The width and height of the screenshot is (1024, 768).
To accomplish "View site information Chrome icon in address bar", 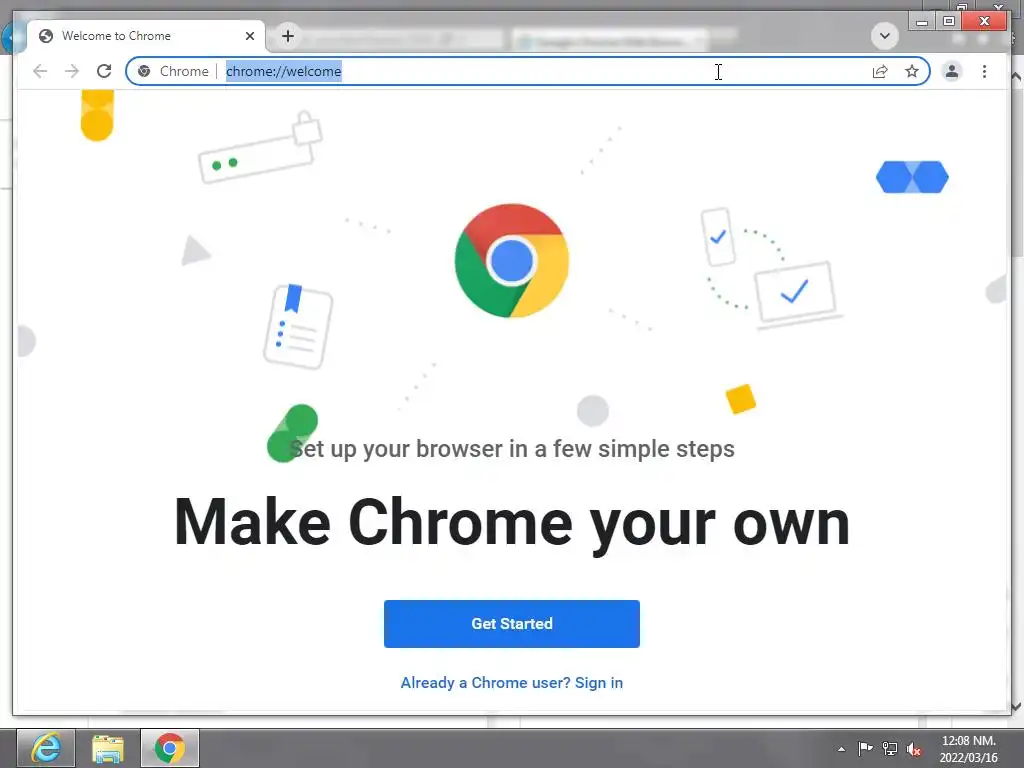I will pyautogui.click(x=144, y=71).
